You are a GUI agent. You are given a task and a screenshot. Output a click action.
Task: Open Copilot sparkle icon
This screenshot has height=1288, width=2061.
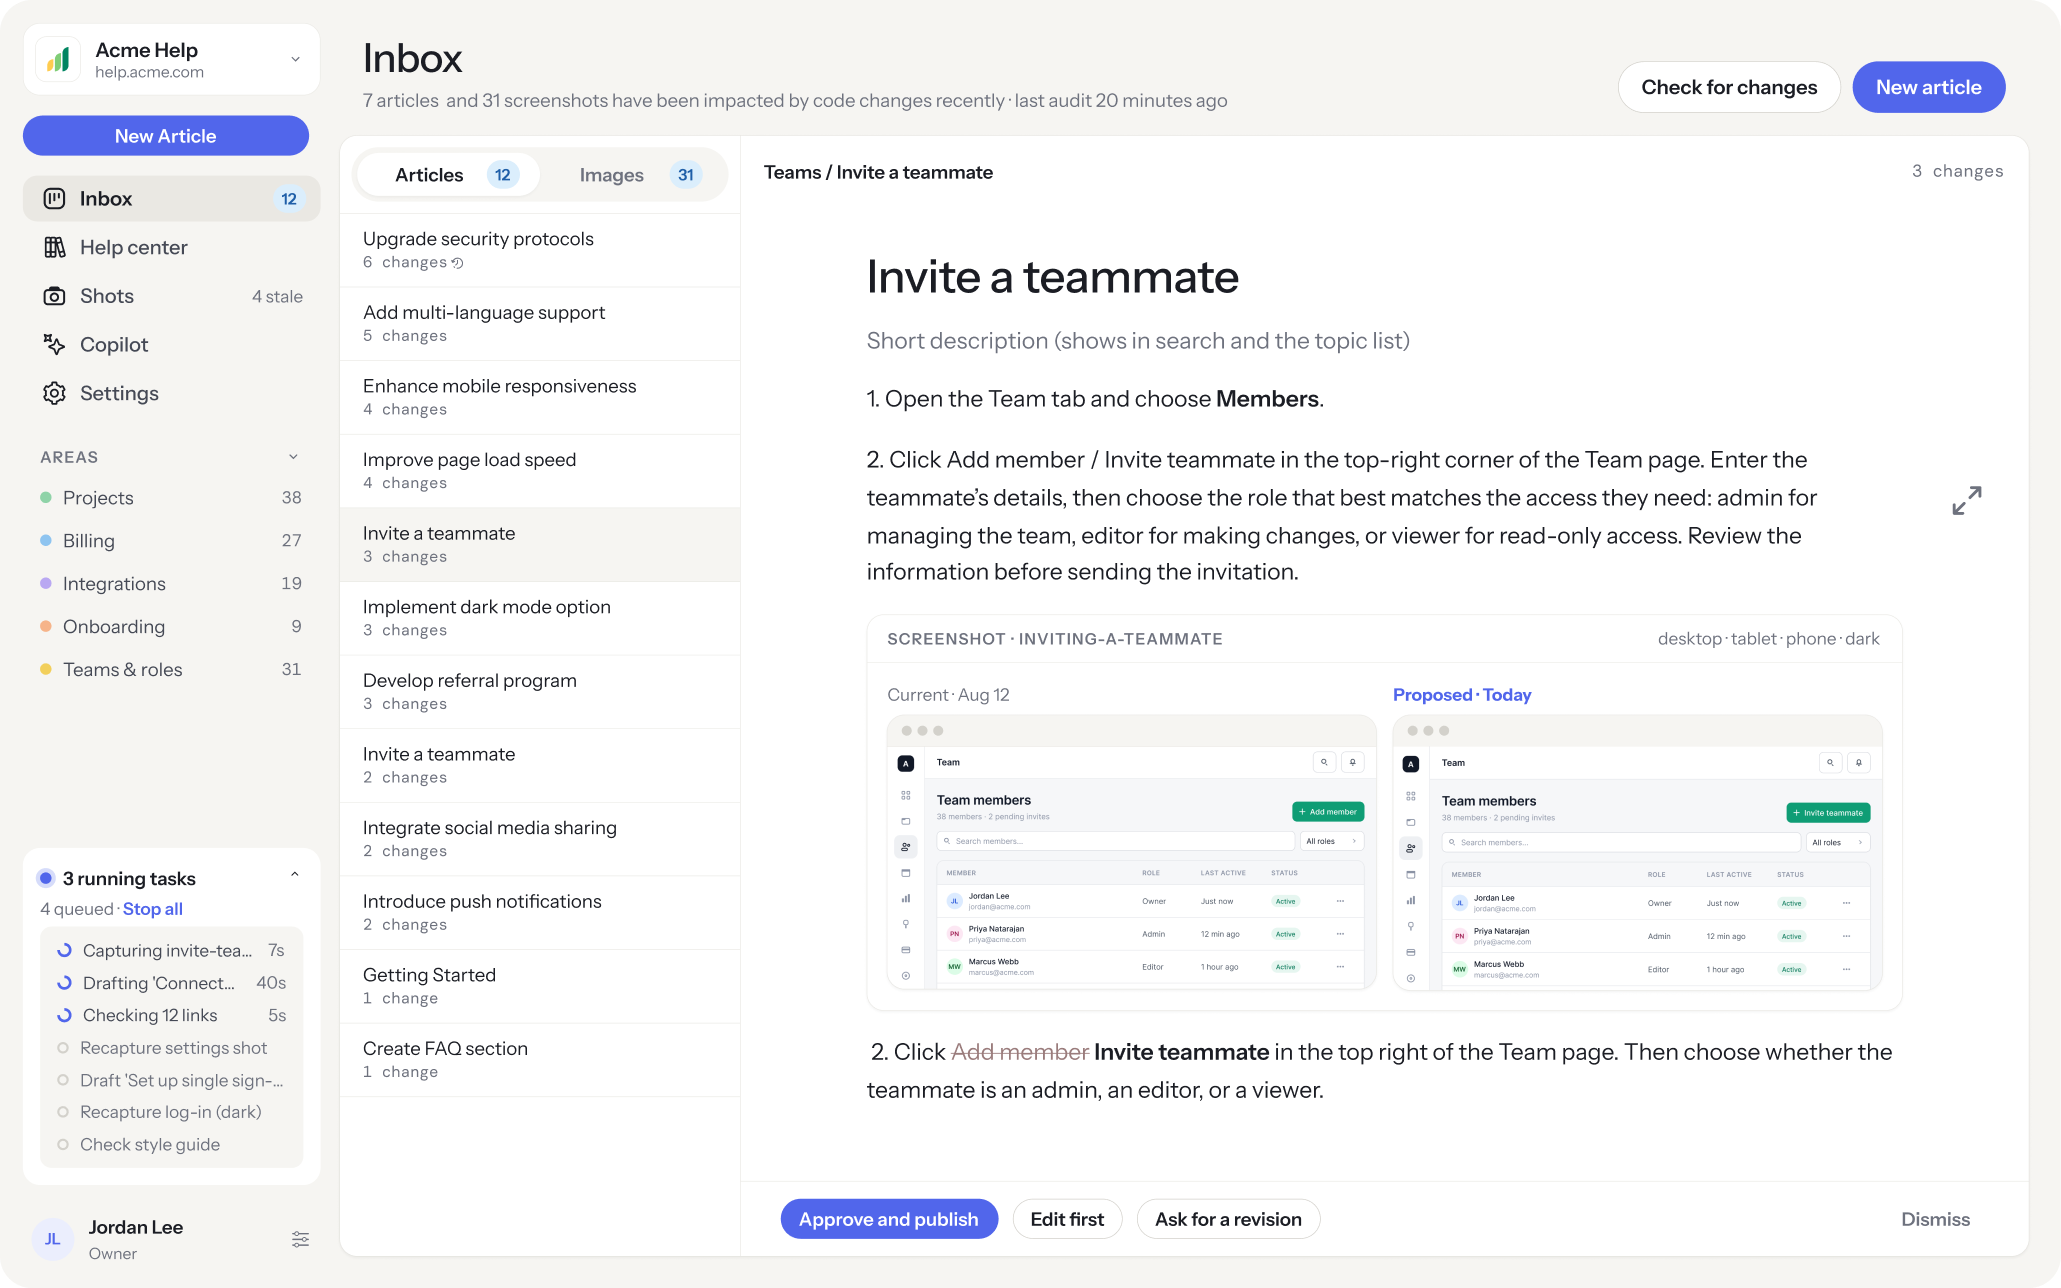click(54, 345)
